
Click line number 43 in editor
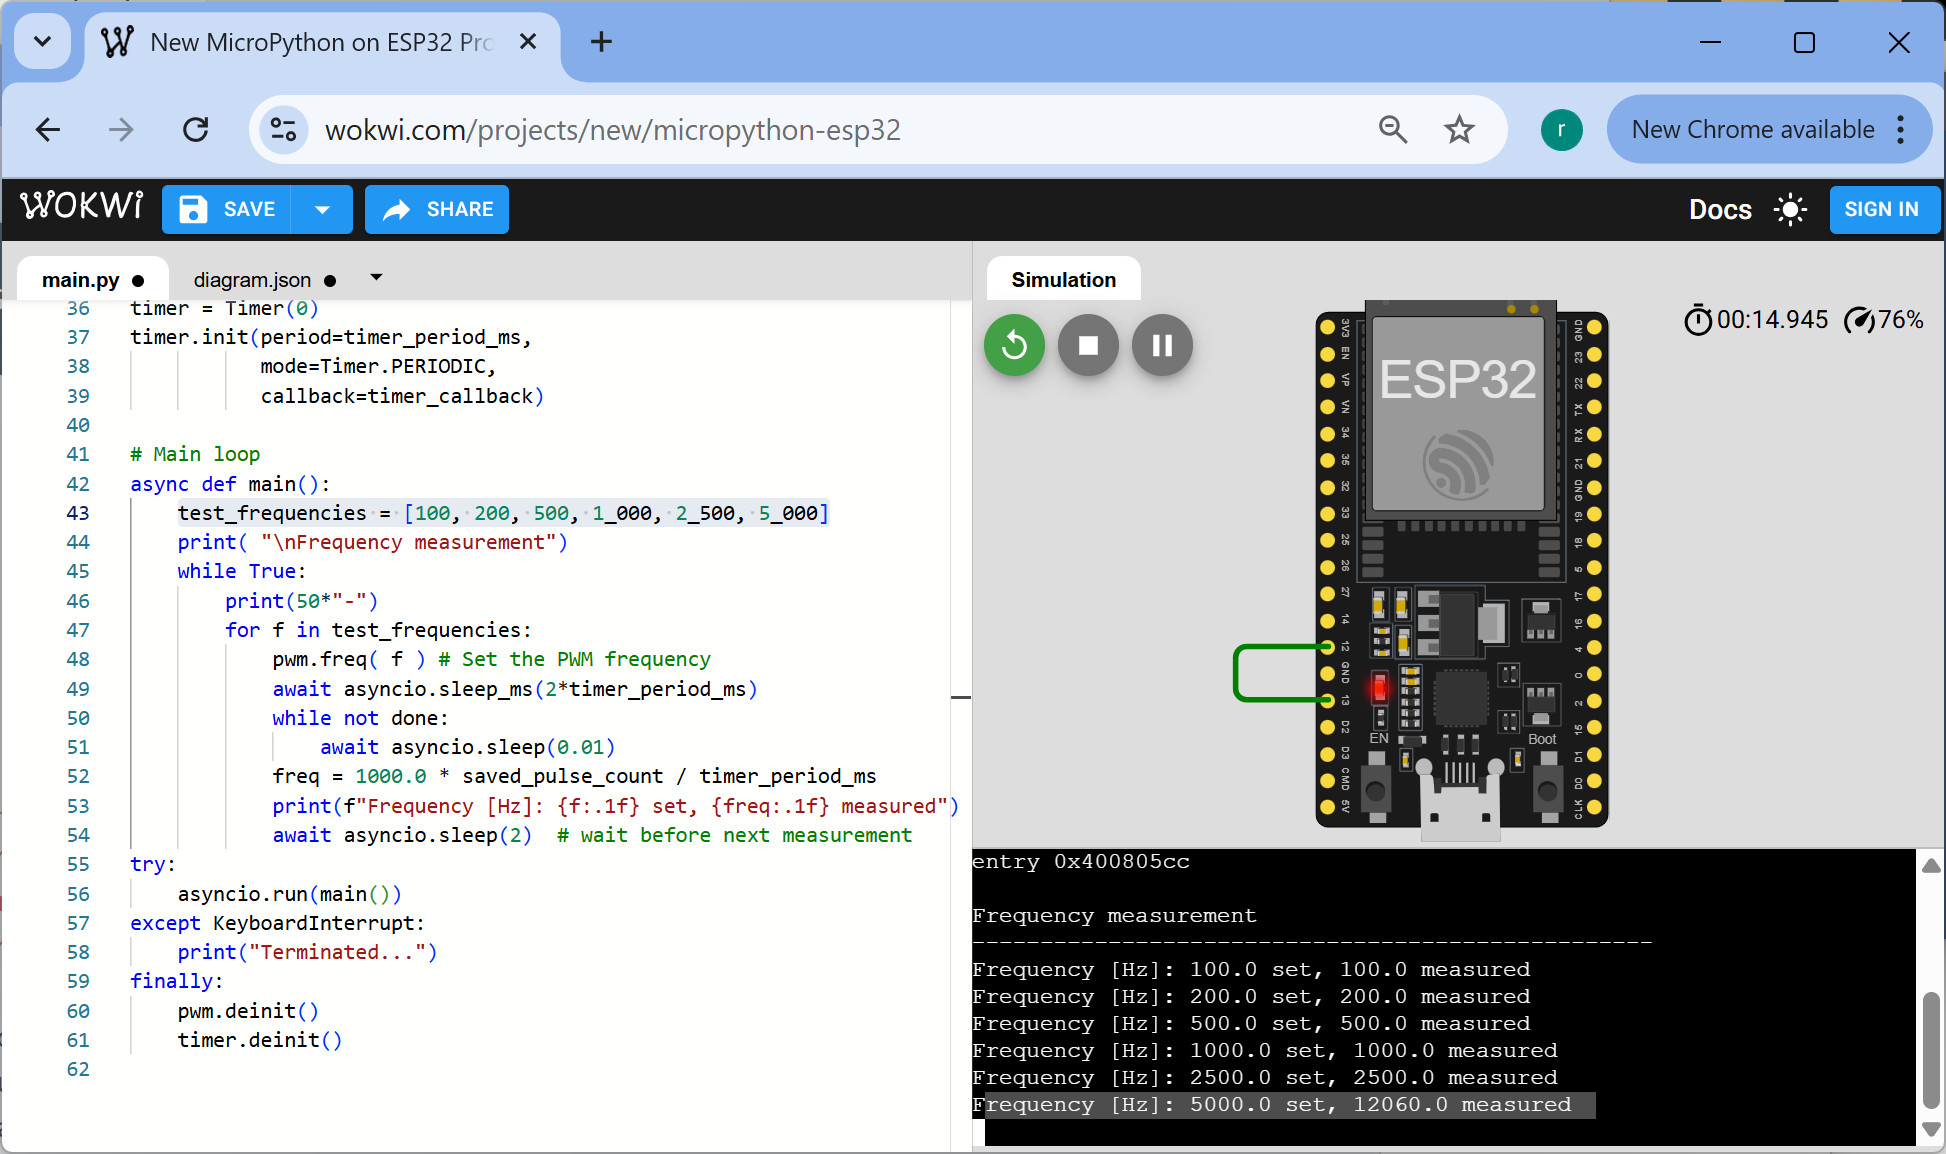pyautogui.click(x=78, y=513)
